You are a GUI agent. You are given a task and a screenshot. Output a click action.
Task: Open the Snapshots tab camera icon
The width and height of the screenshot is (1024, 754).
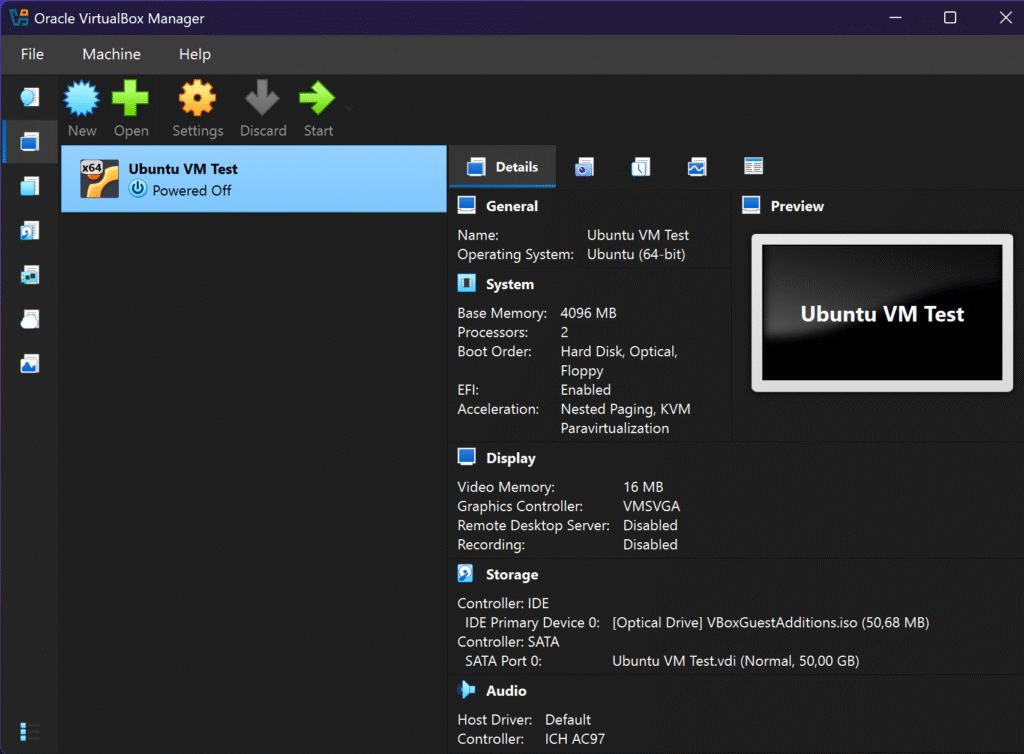(584, 167)
